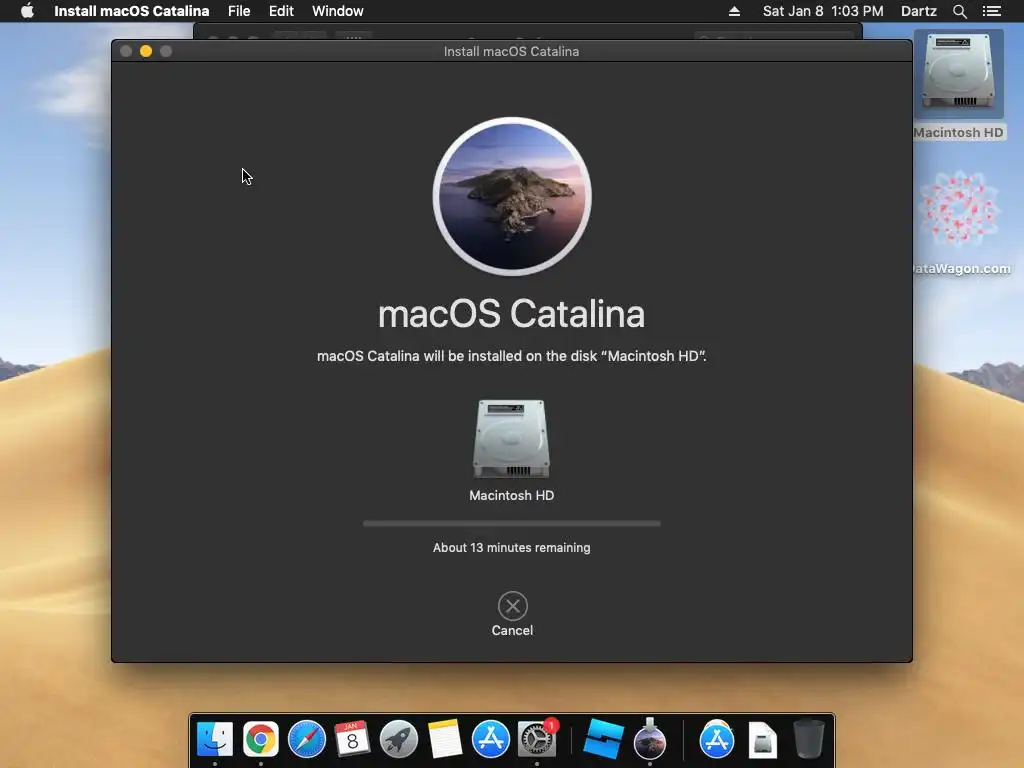Open System Preferences with update badge
Image resolution: width=1024 pixels, height=768 pixels.
pos(537,739)
